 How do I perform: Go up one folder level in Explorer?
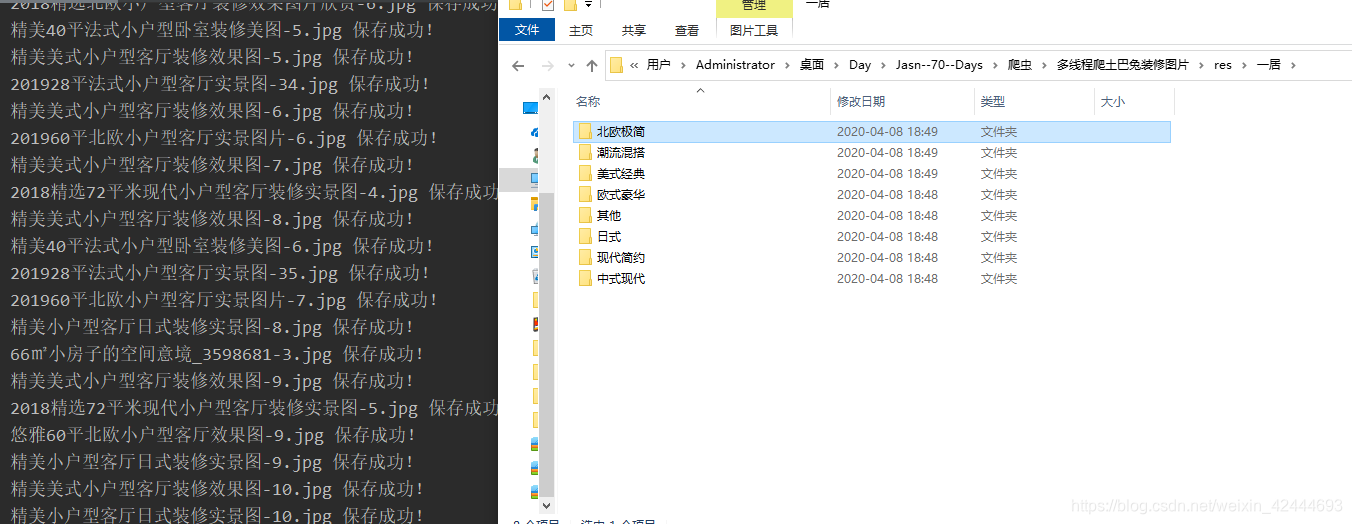(592, 65)
